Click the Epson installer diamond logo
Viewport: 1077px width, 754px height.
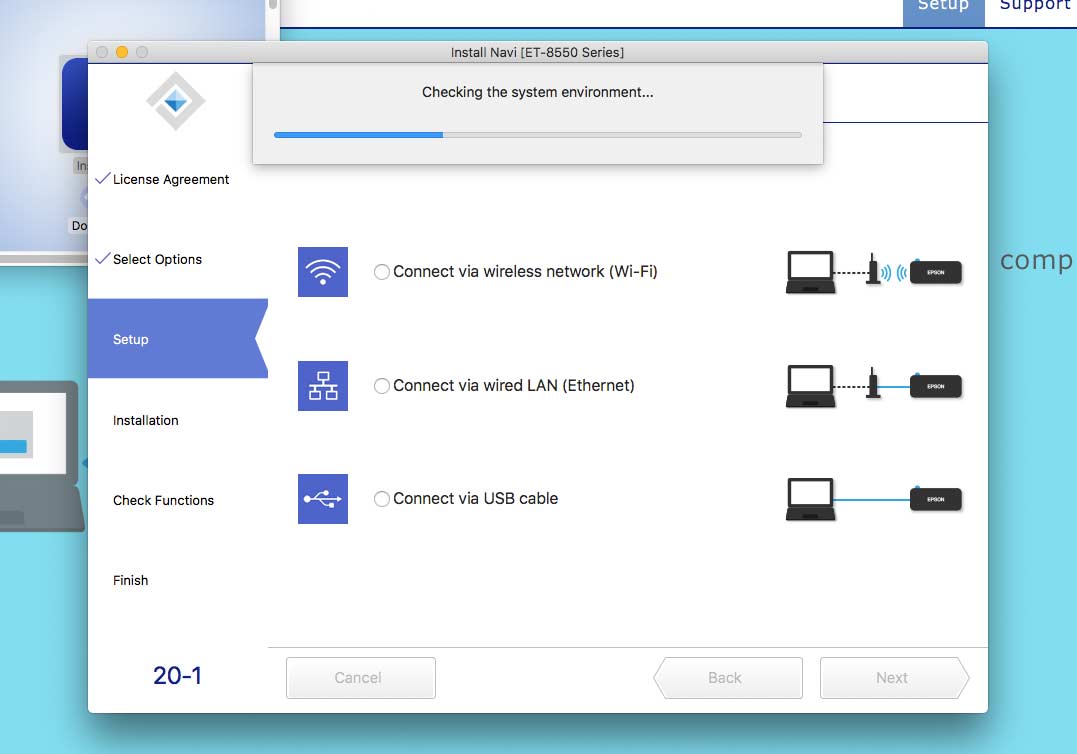point(176,102)
